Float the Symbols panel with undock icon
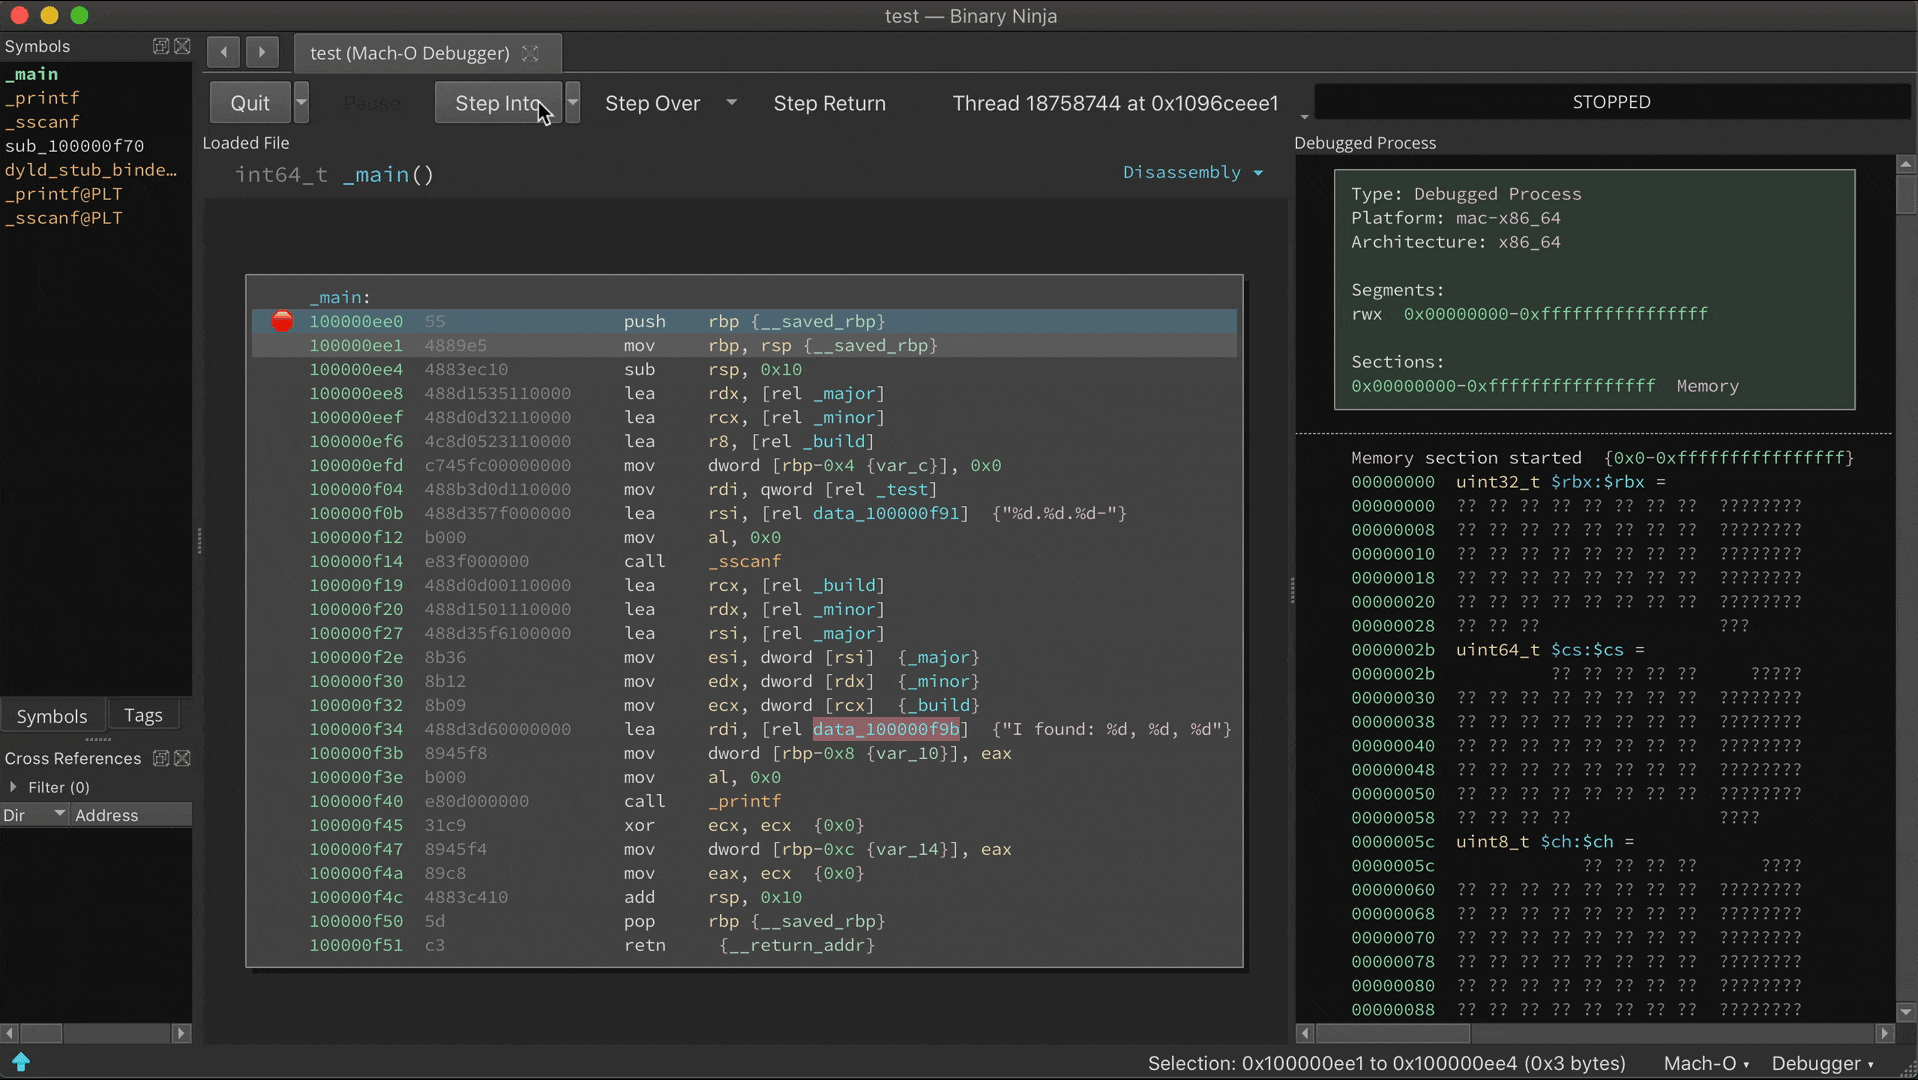Viewport: 1918px width, 1080px height. pos(160,46)
